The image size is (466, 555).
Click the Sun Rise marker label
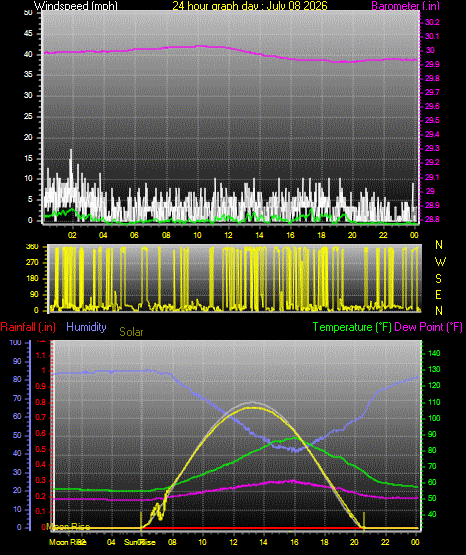[140, 542]
